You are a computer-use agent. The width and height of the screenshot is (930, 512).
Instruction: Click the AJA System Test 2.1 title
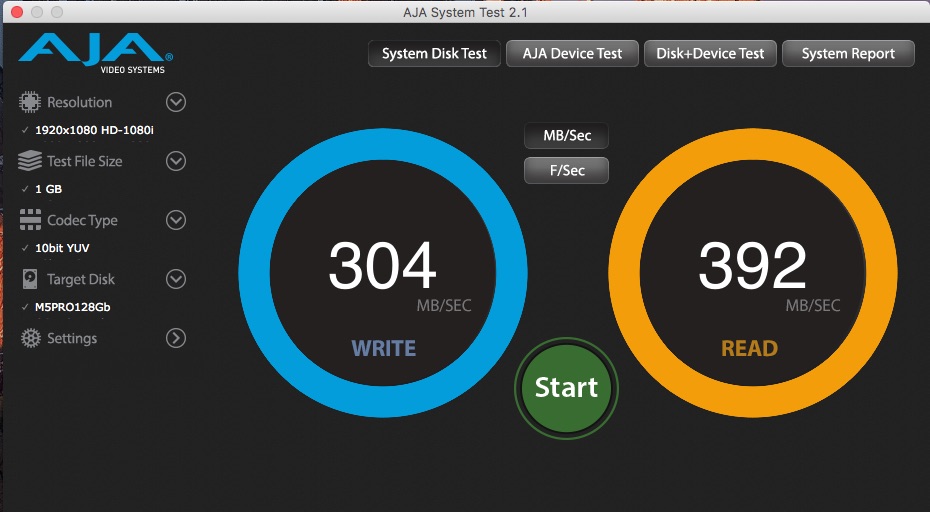click(x=465, y=12)
